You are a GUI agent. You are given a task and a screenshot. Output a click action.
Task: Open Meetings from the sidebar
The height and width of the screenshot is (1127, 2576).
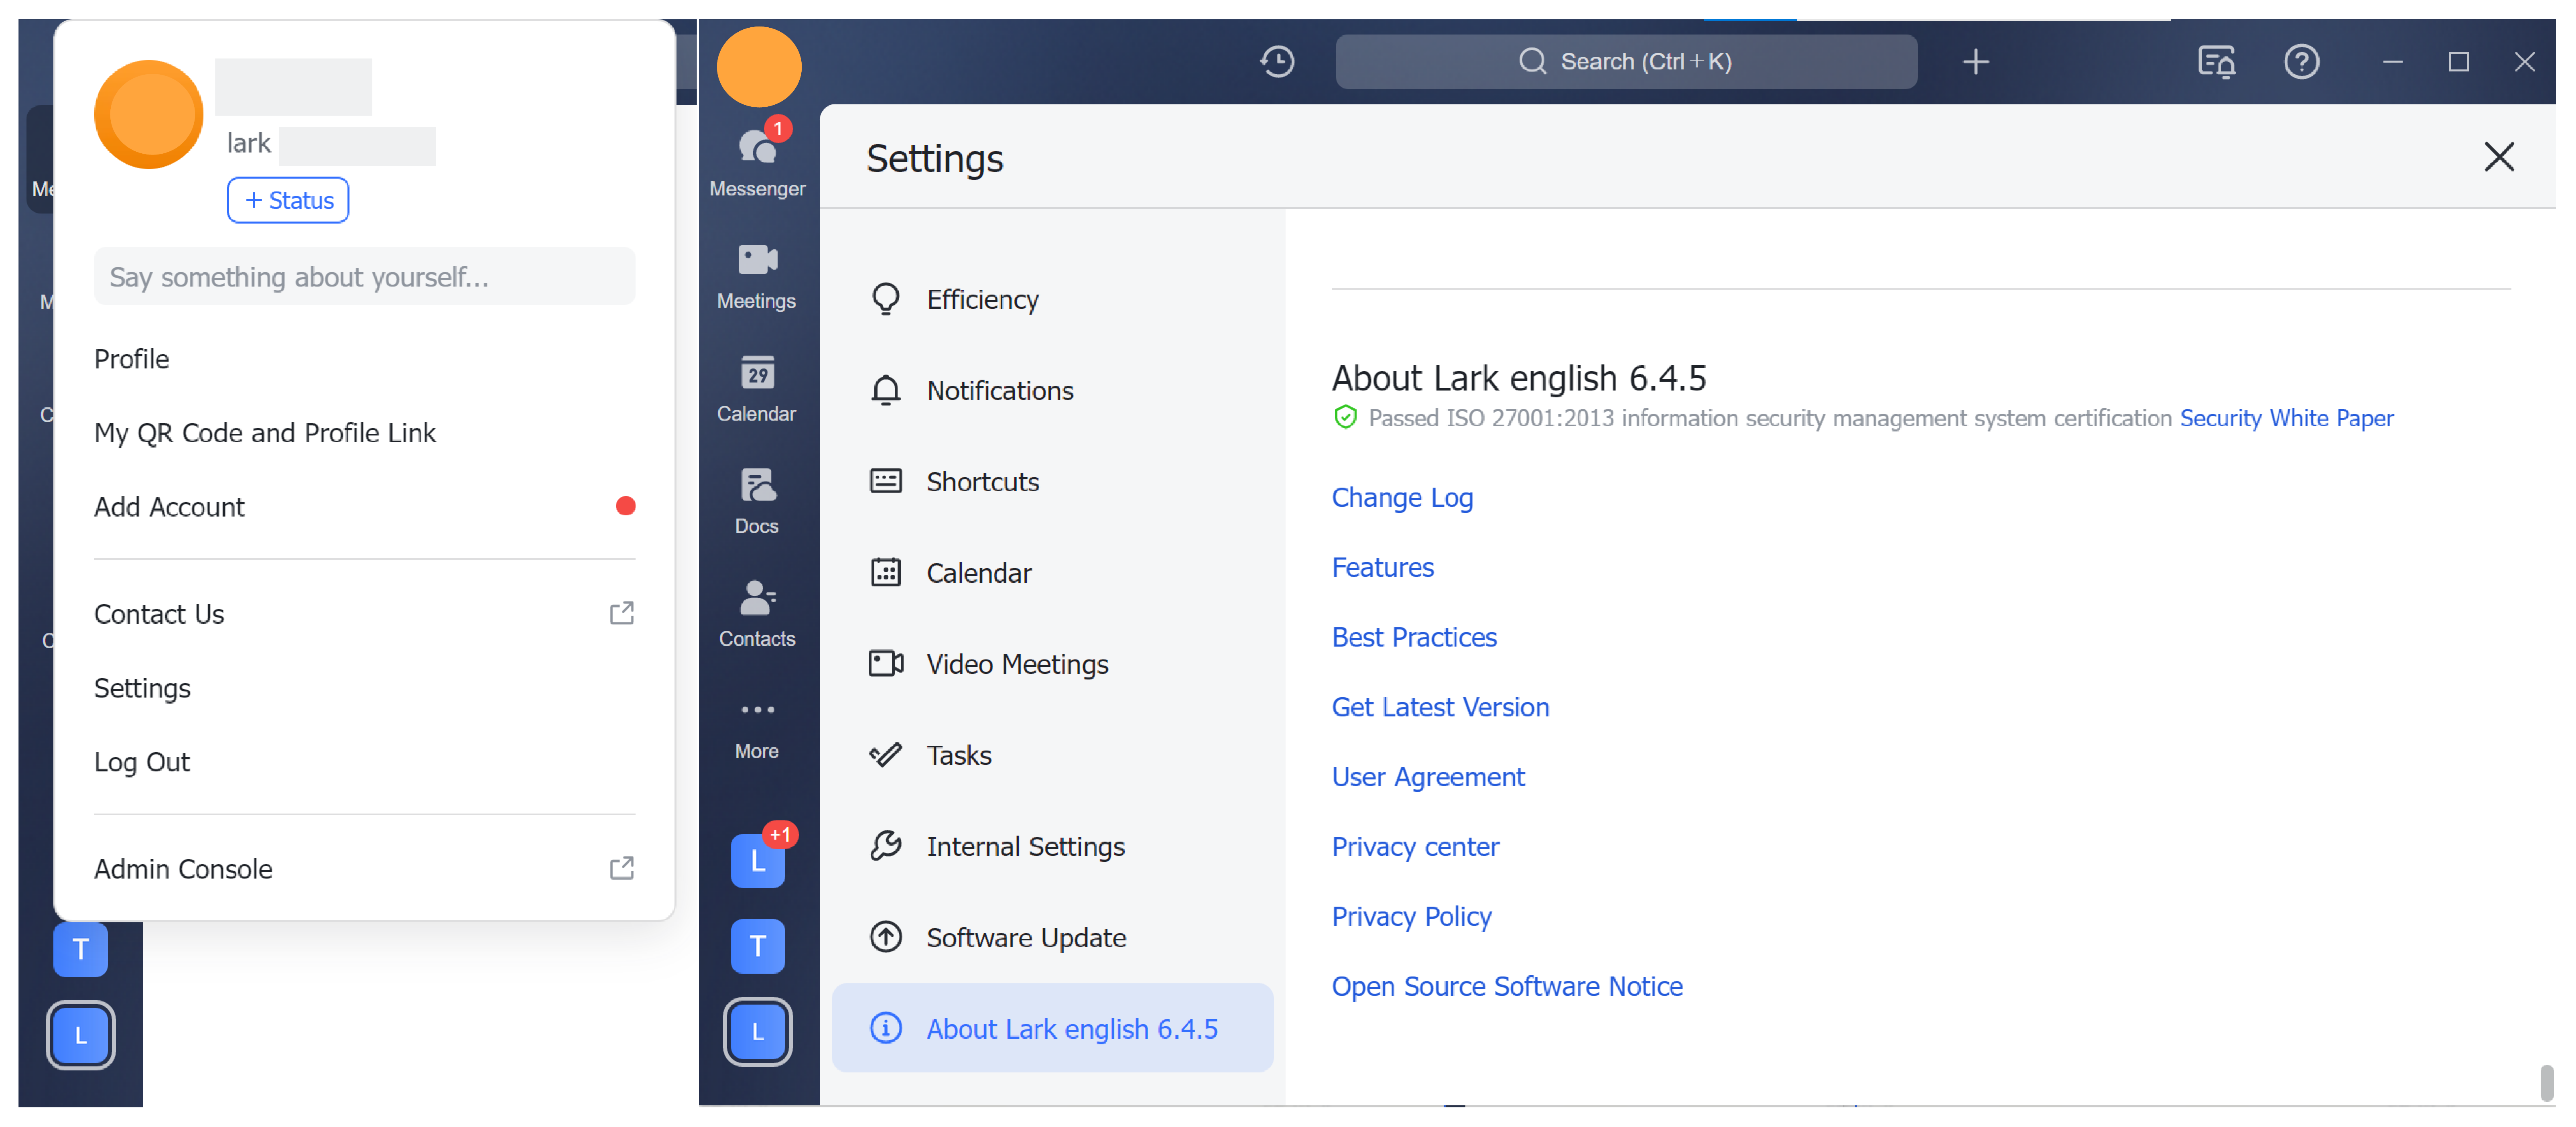click(x=757, y=275)
